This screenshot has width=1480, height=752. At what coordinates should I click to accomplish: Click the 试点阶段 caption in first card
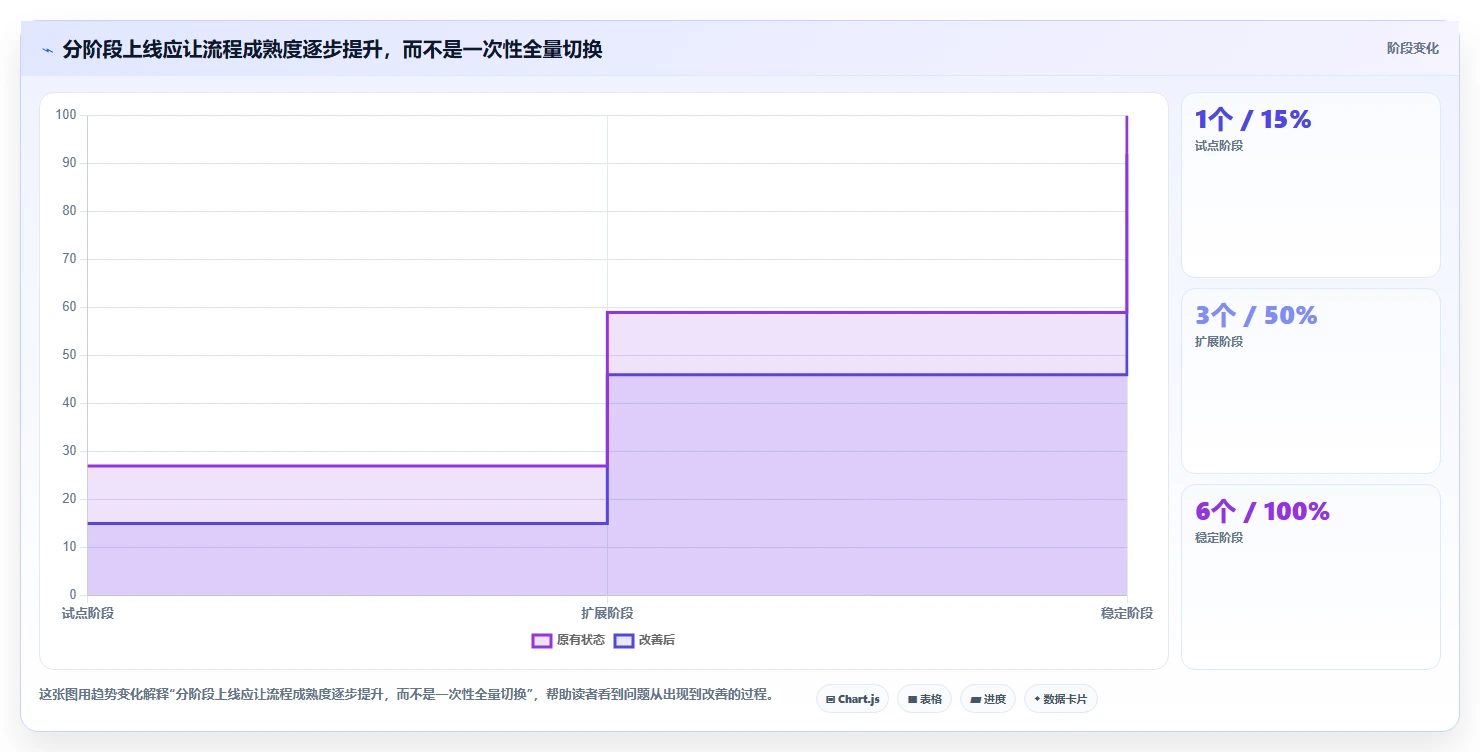(x=1219, y=146)
